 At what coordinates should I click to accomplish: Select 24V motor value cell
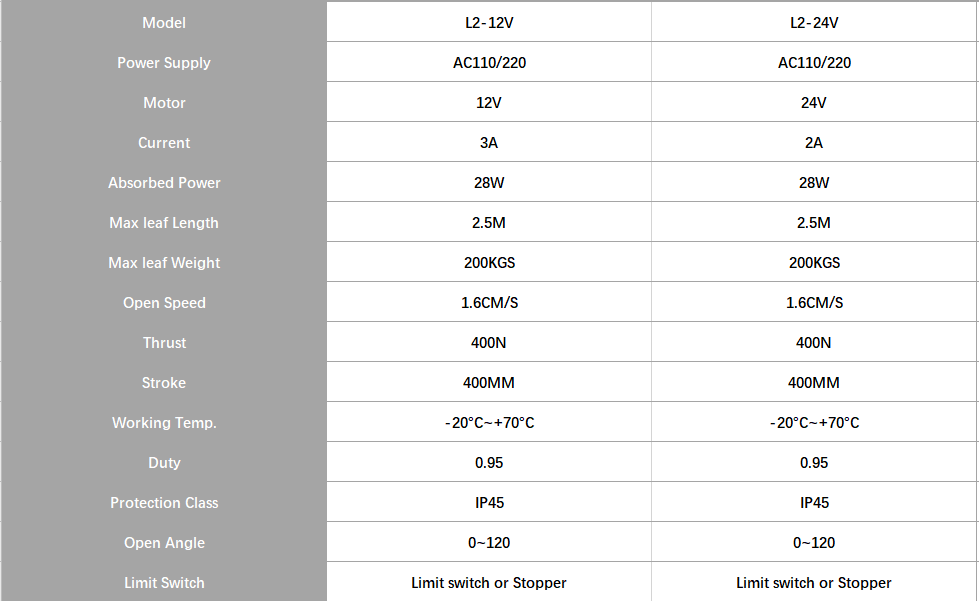[x=814, y=102]
